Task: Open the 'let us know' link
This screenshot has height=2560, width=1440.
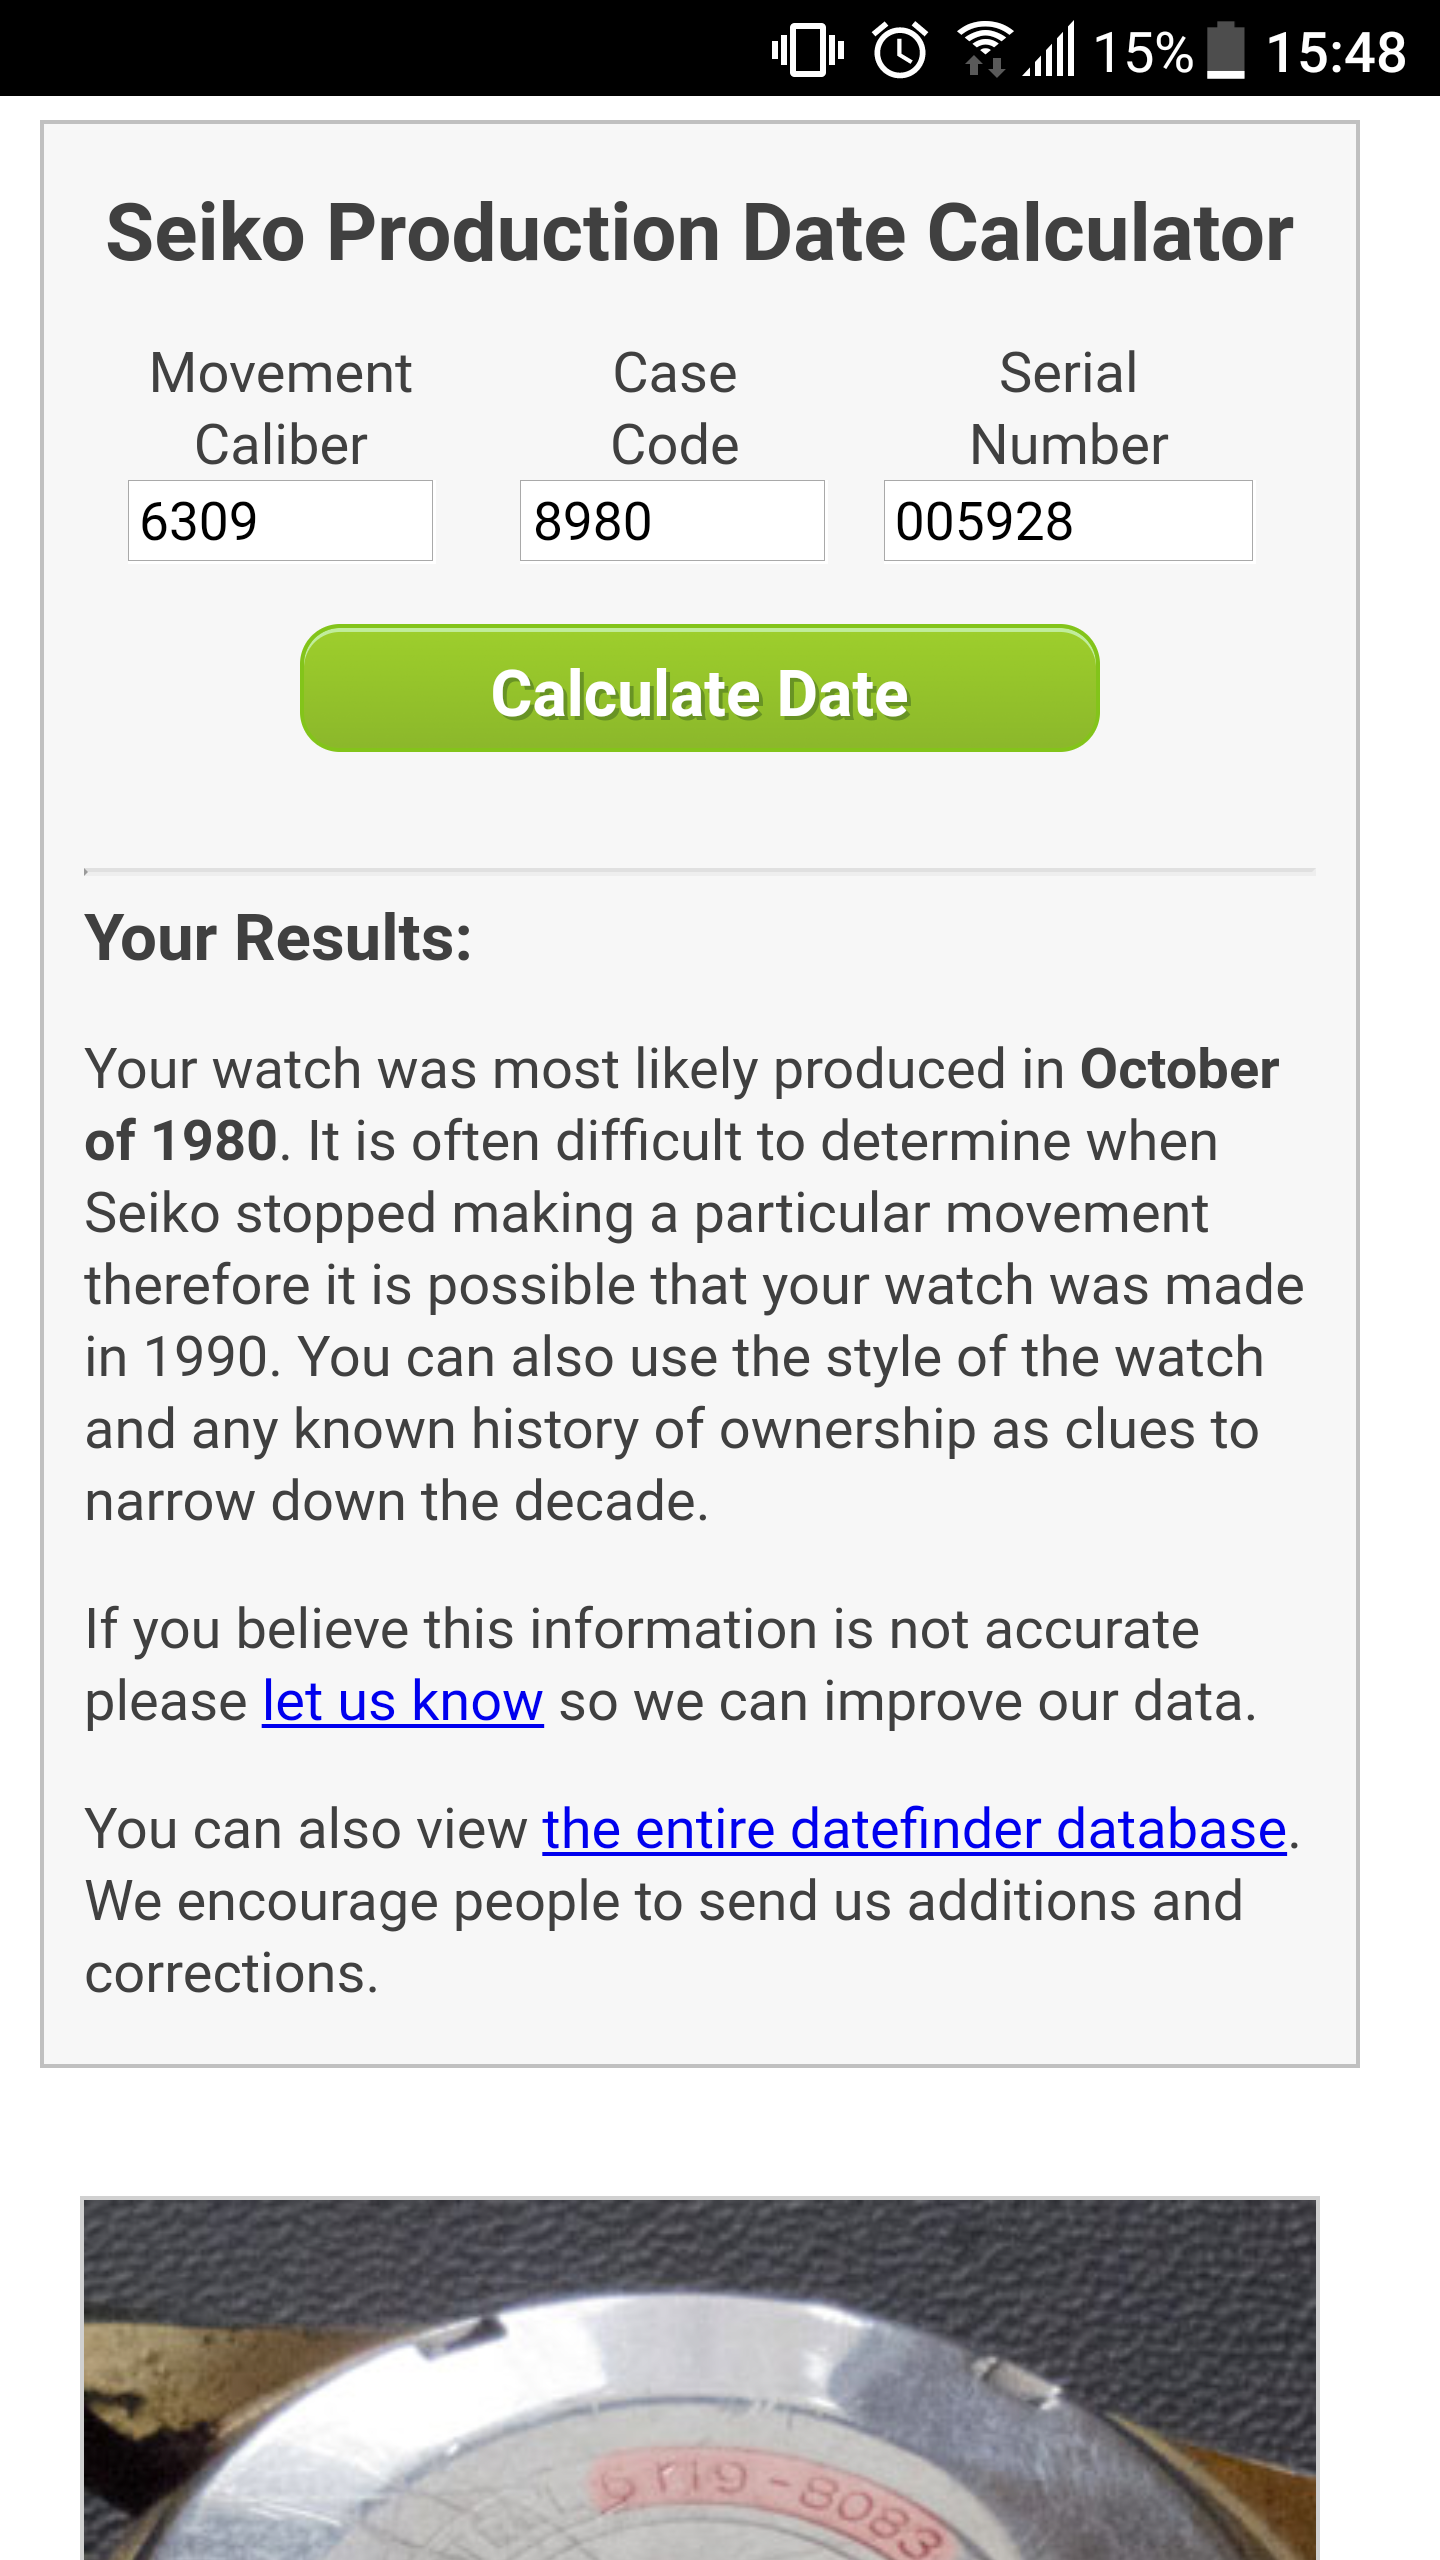Action: (403, 1702)
